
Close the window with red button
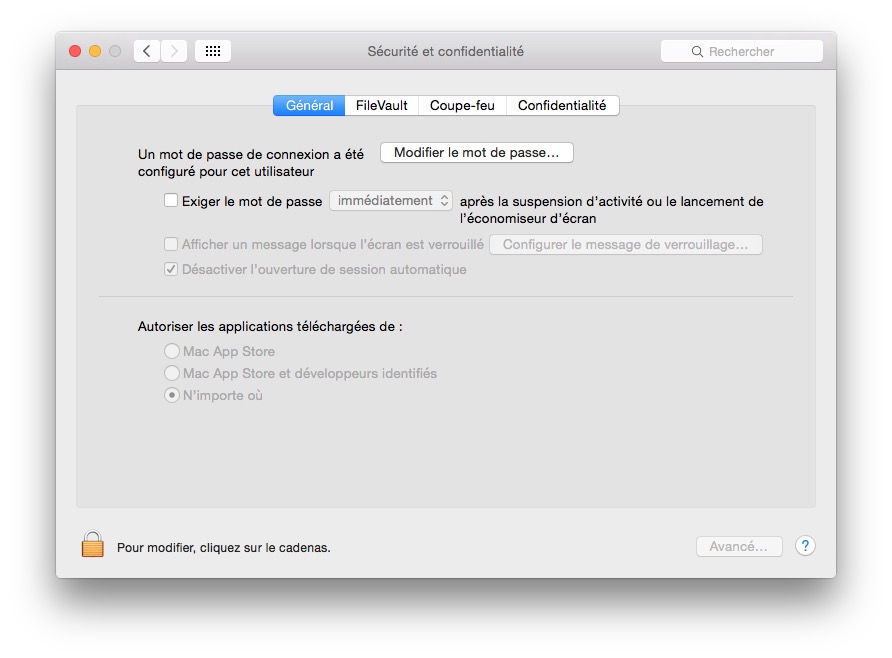[x=75, y=51]
